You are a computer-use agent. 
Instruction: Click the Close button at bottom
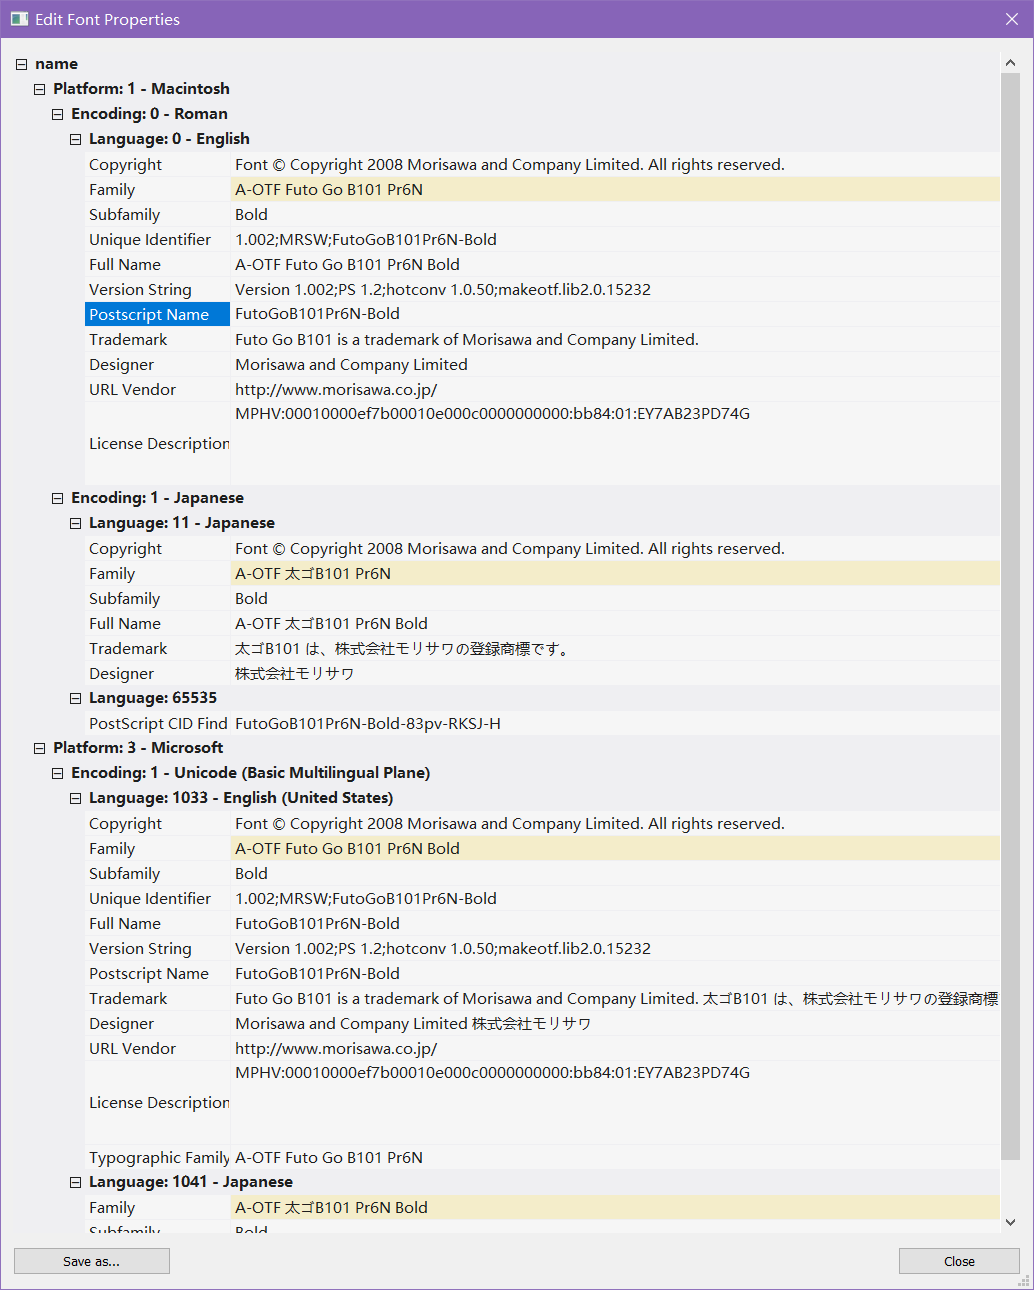click(959, 1261)
